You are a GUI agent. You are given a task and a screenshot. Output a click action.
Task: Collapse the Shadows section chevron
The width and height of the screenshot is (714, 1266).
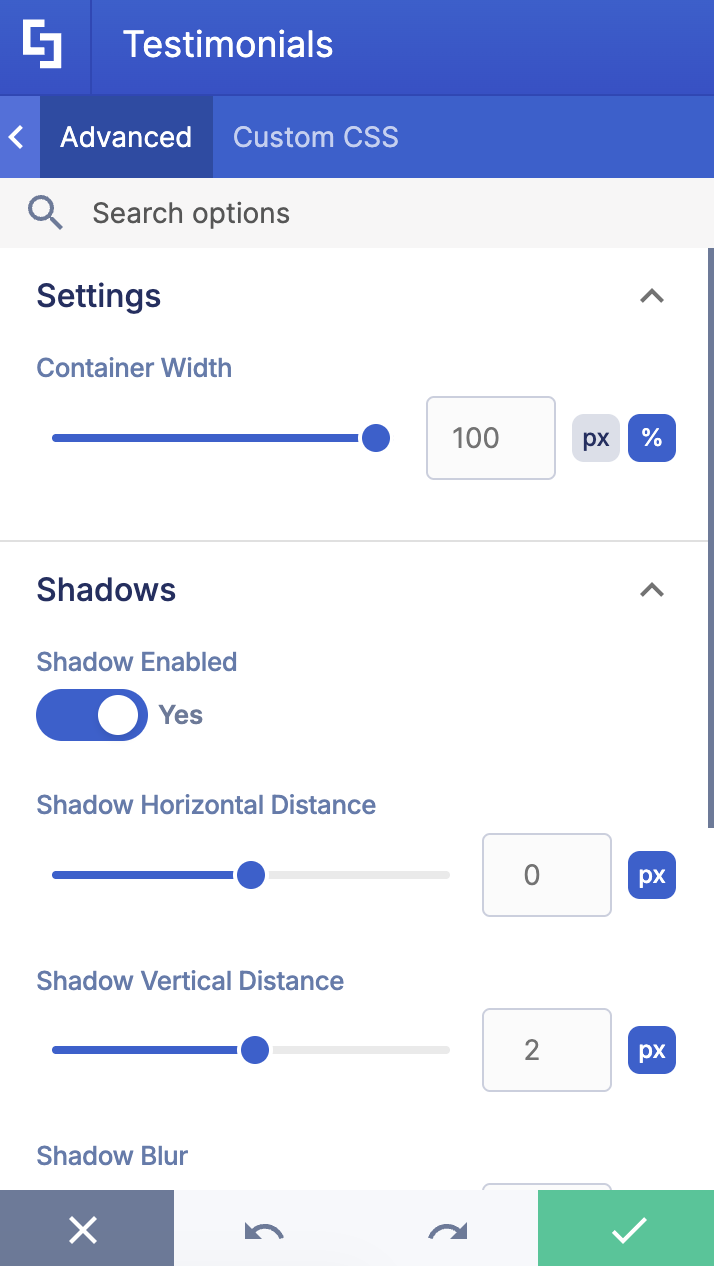(x=651, y=590)
